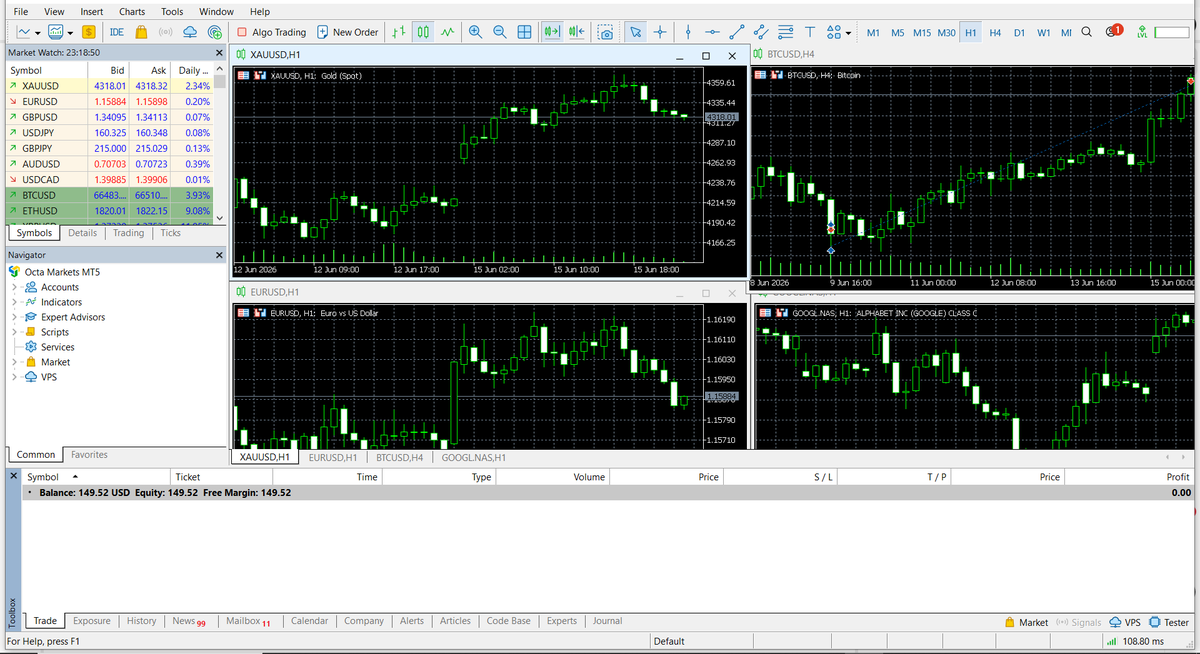Select M1 timeframe

pyautogui.click(x=873, y=32)
